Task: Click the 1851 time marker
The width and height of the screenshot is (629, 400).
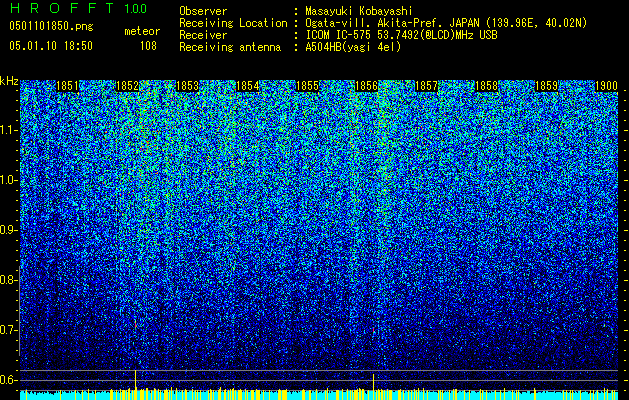Action: click(67, 86)
